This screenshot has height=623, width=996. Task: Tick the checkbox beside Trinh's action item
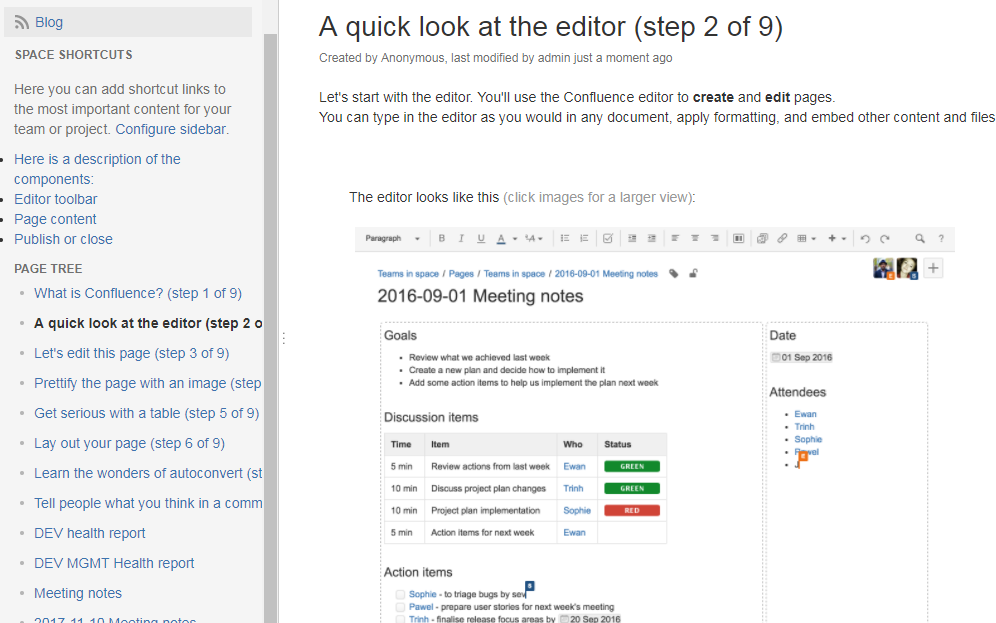(x=400, y=619)
